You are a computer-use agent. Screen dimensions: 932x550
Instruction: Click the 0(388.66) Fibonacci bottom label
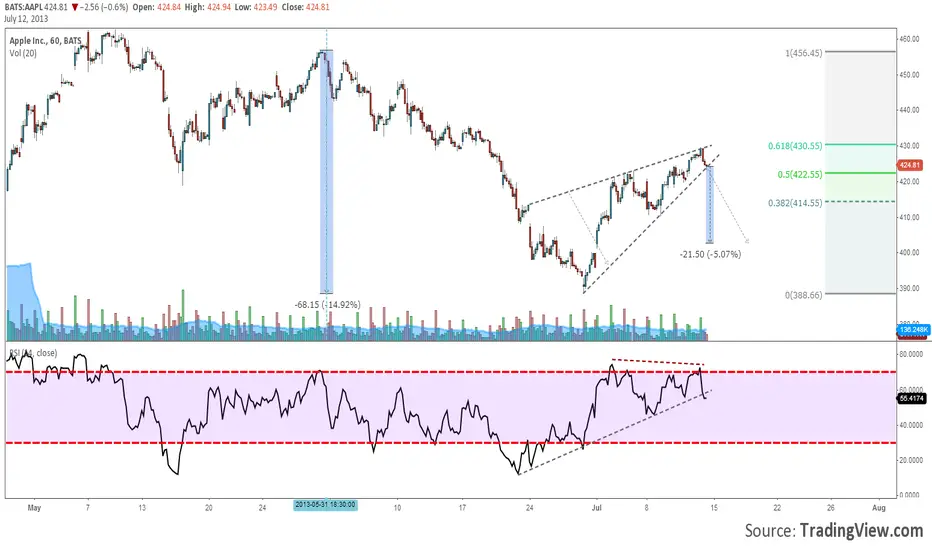804,295
